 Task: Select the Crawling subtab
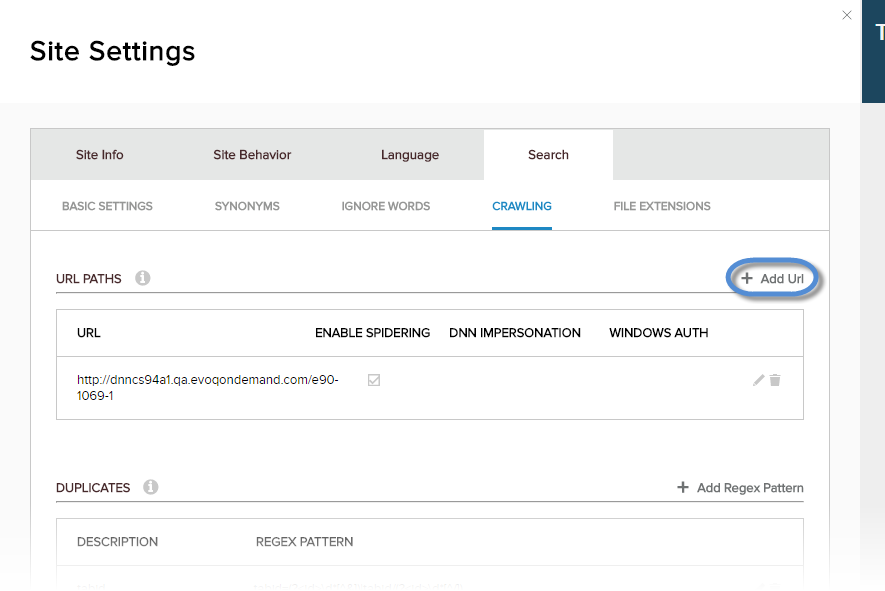click(521, 206)
